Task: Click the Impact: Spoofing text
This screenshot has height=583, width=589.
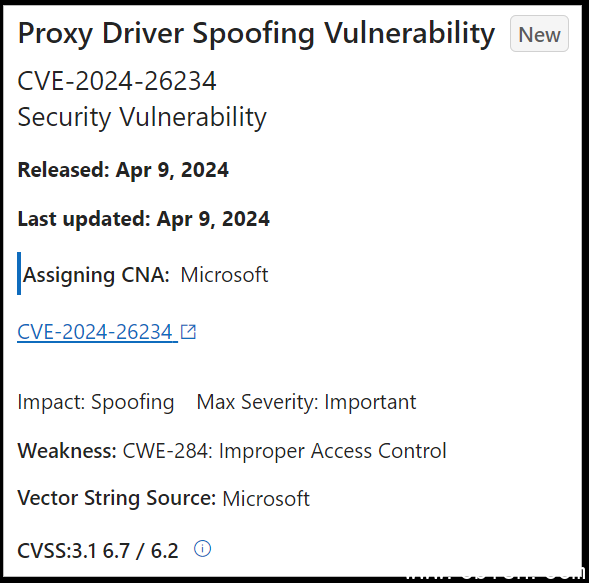Action: coord(96,402)
